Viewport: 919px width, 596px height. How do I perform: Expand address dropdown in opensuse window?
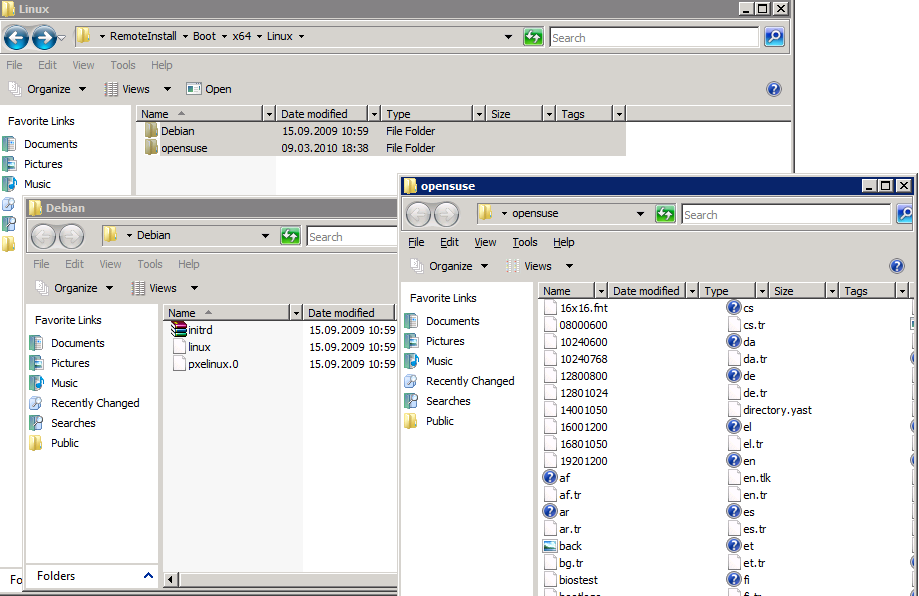pos(640,214)
